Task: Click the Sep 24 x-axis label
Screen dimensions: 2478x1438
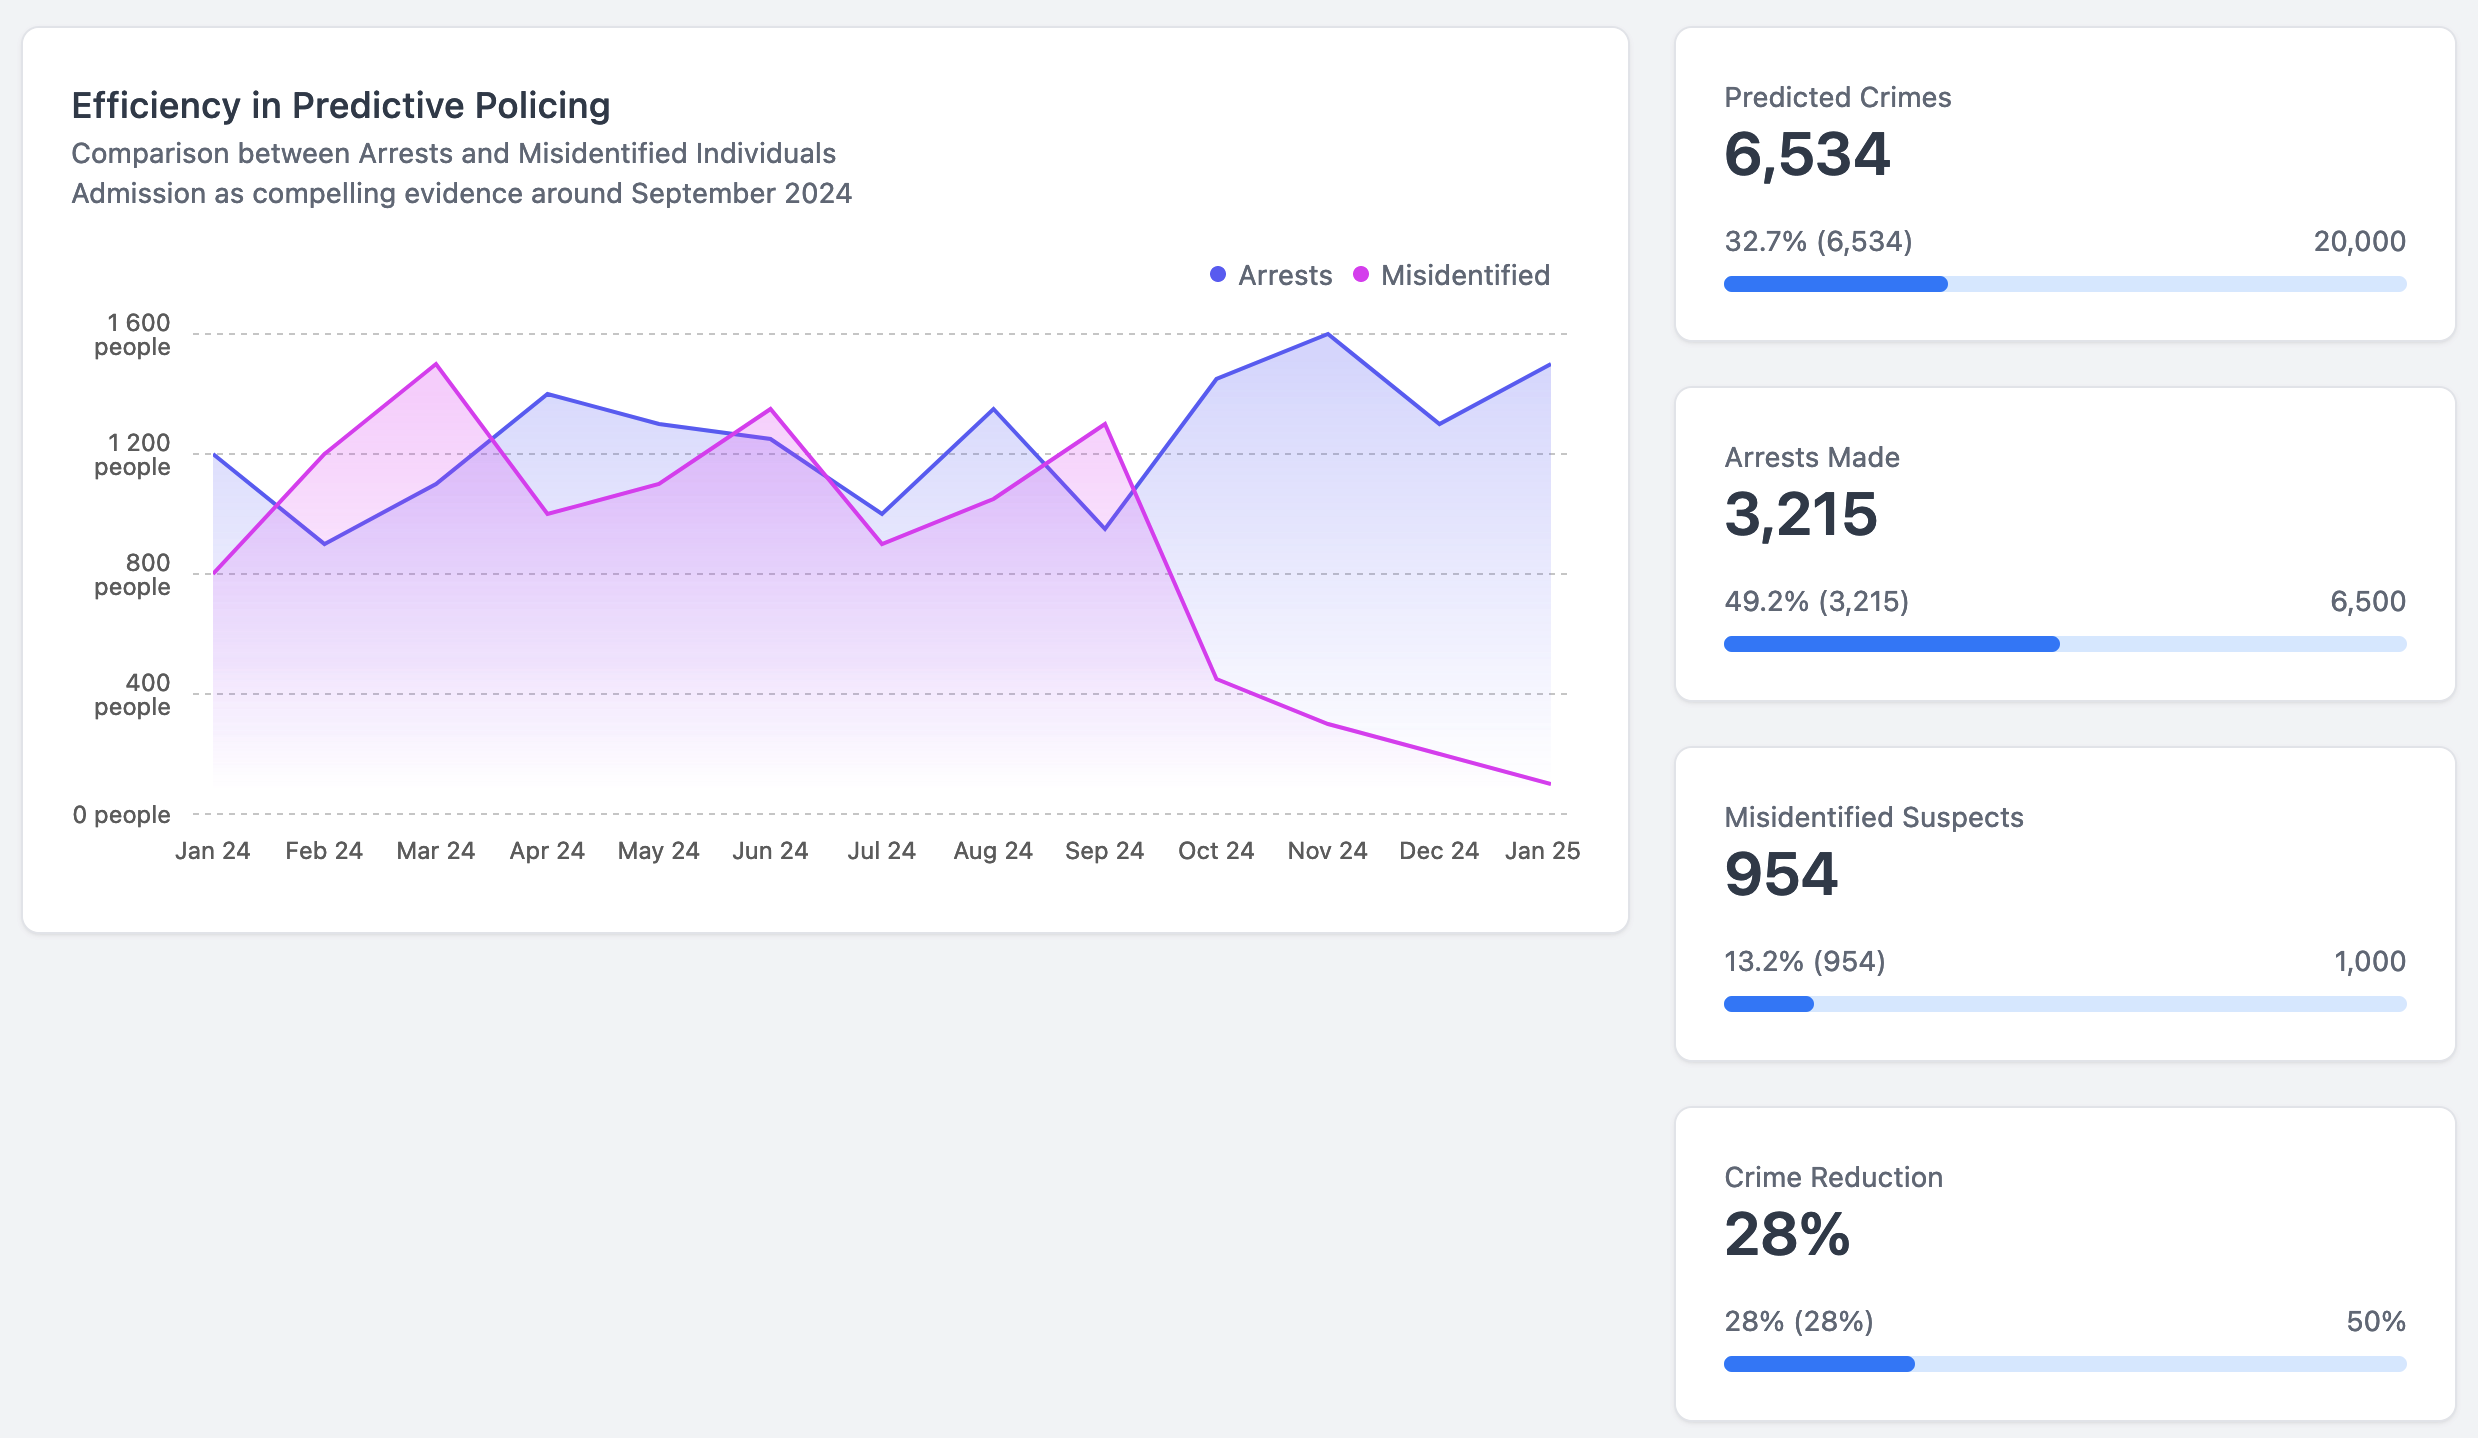Action: (x=1104, y=851)
